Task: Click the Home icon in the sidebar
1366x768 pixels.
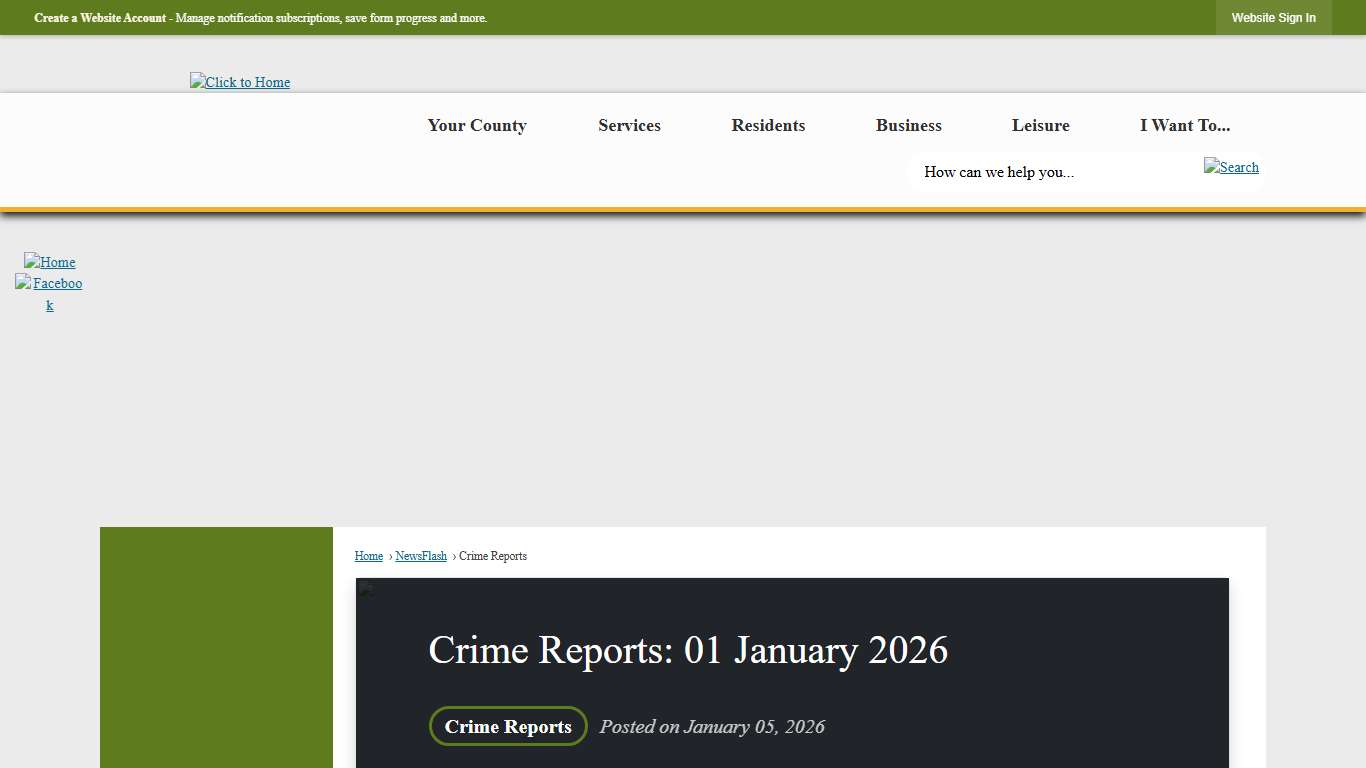Action: pyautogui.click(x=49, y=262)
